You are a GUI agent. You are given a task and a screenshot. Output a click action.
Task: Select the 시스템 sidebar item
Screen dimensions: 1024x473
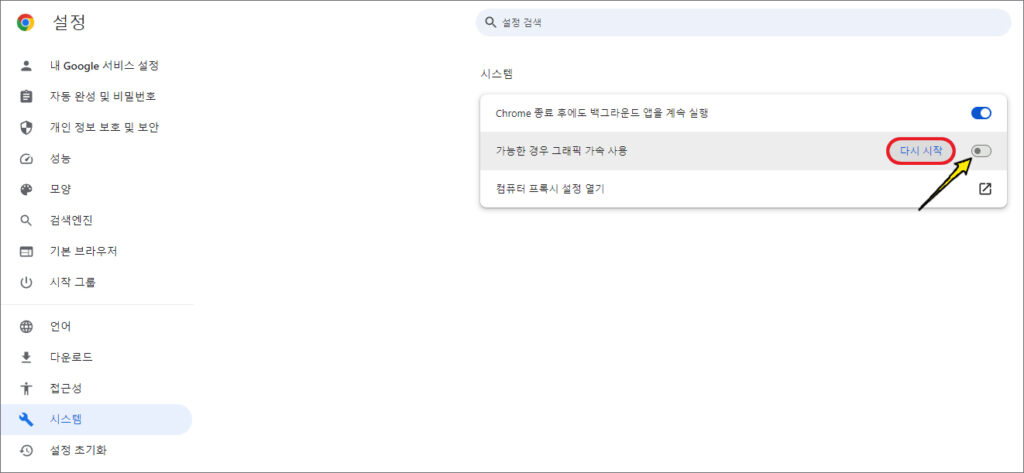tap(97, 419)
